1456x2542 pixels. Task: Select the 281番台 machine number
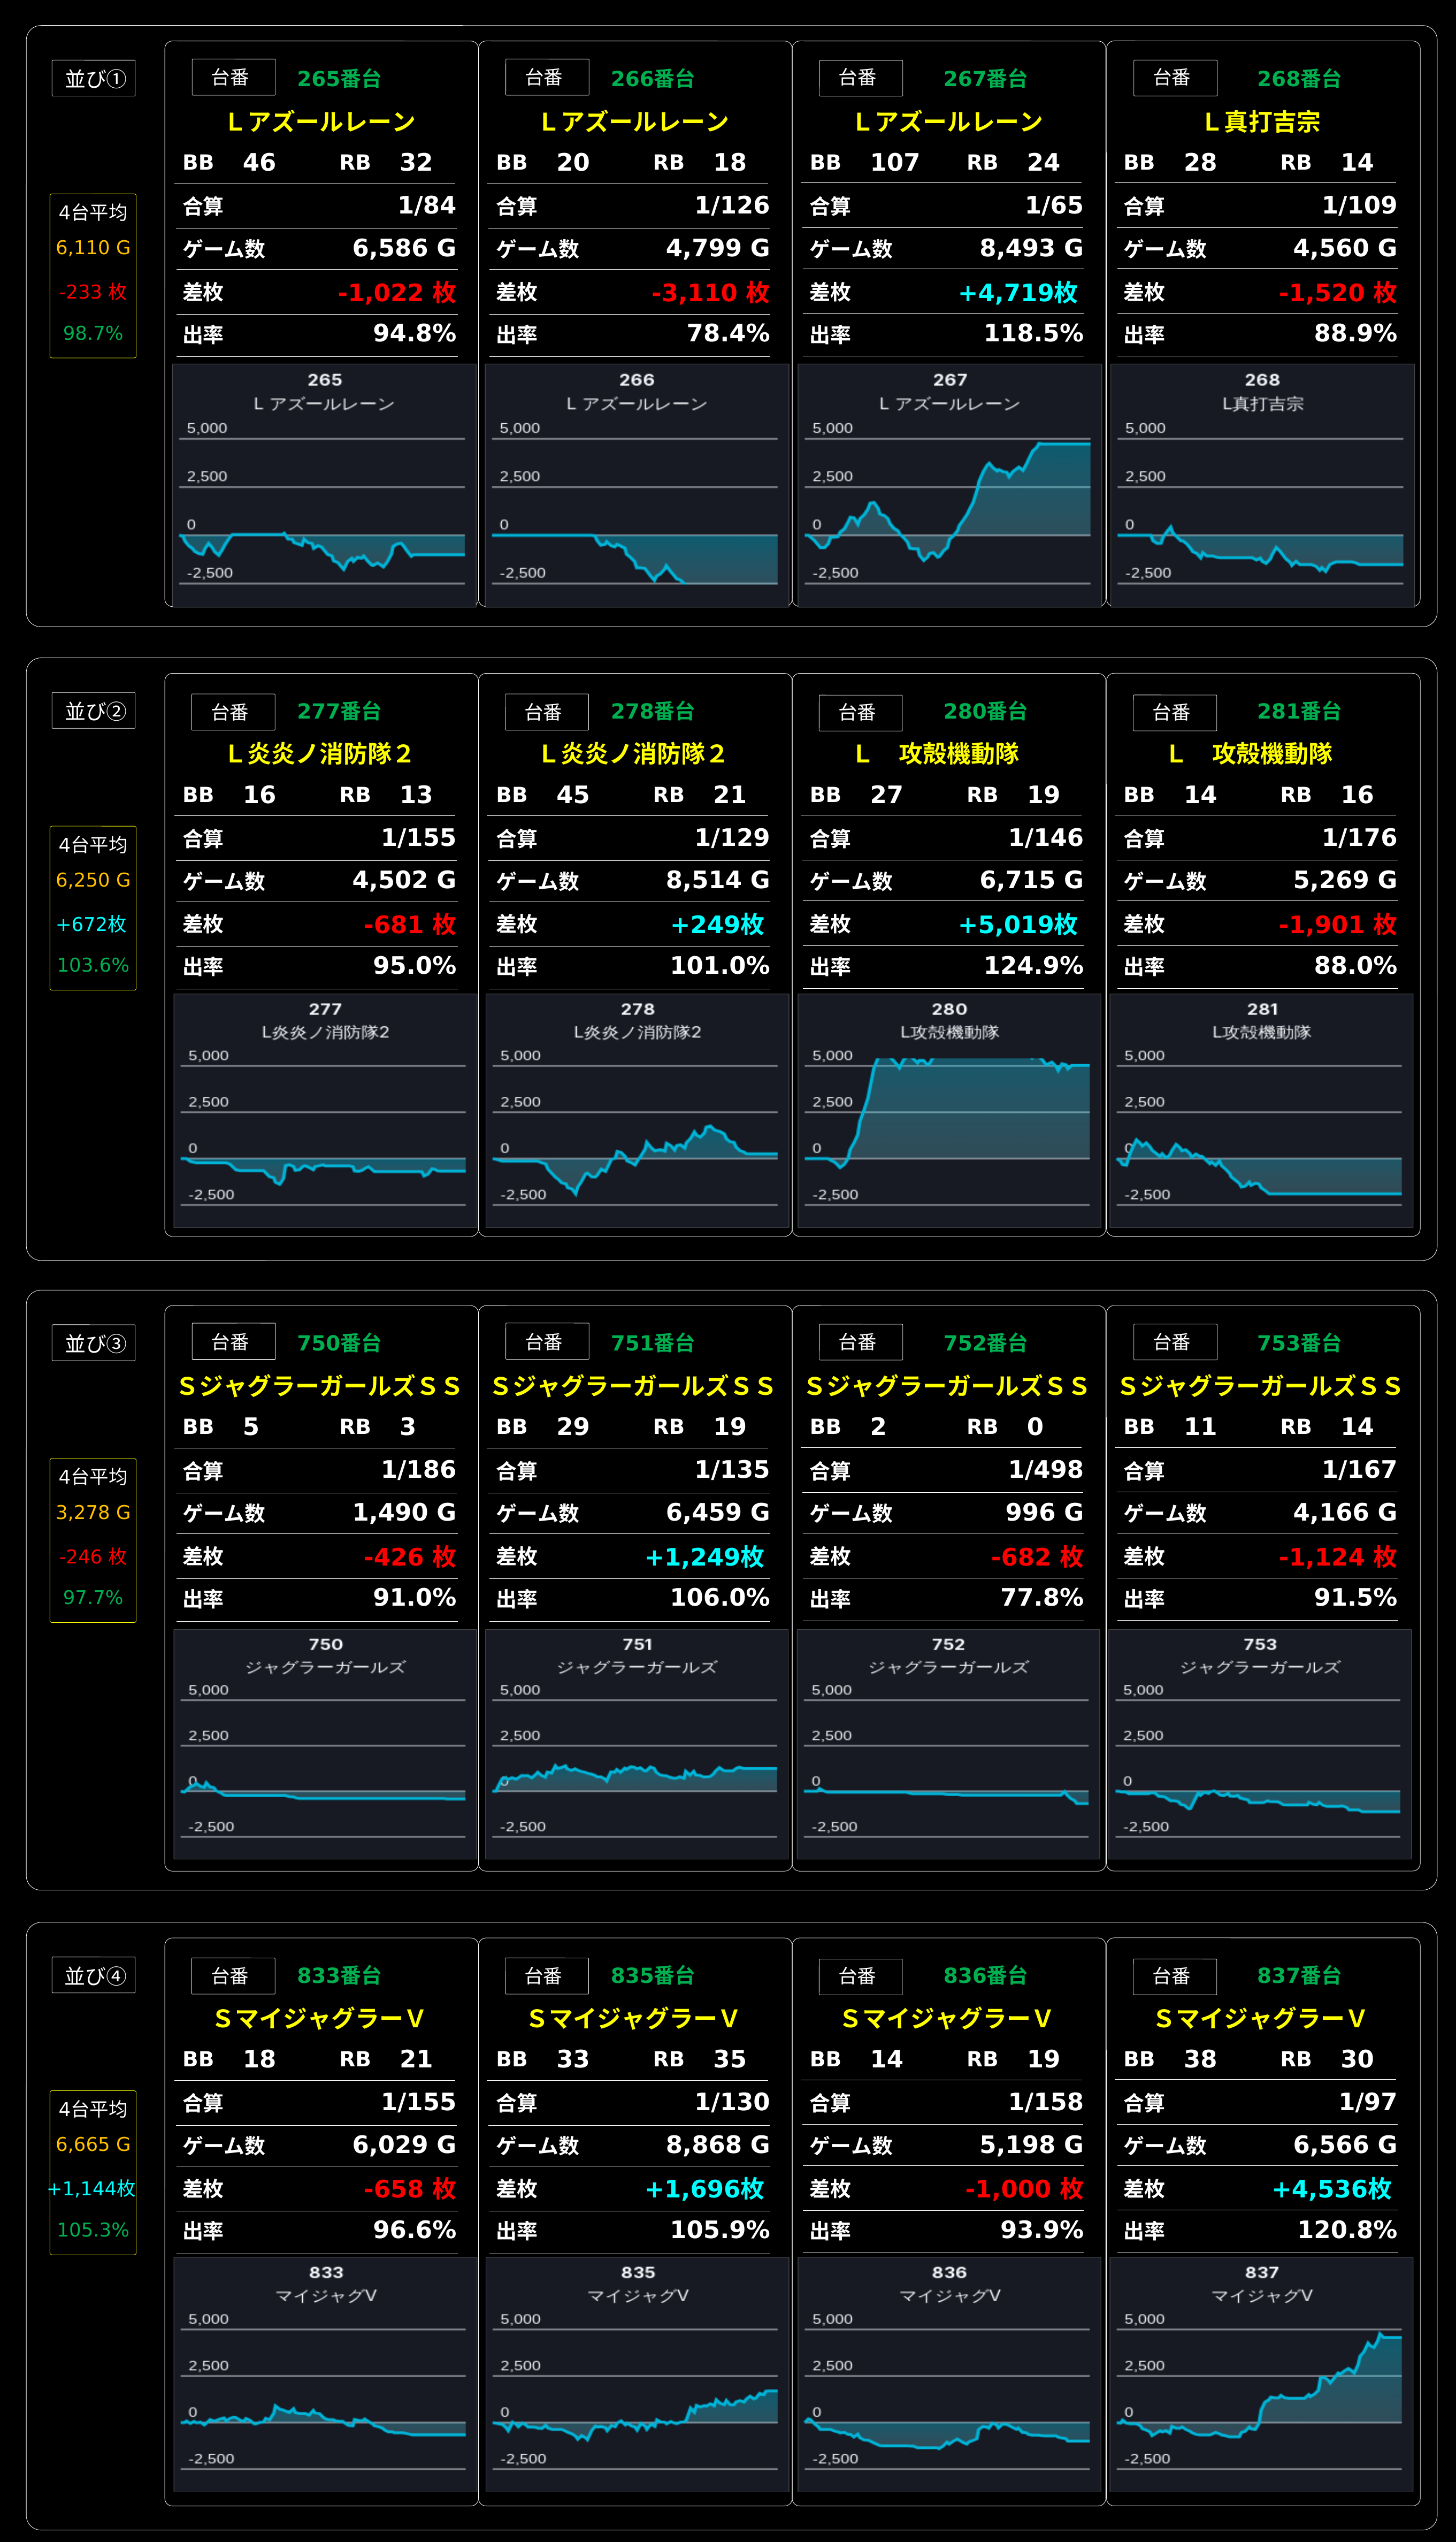[1299, 711]
